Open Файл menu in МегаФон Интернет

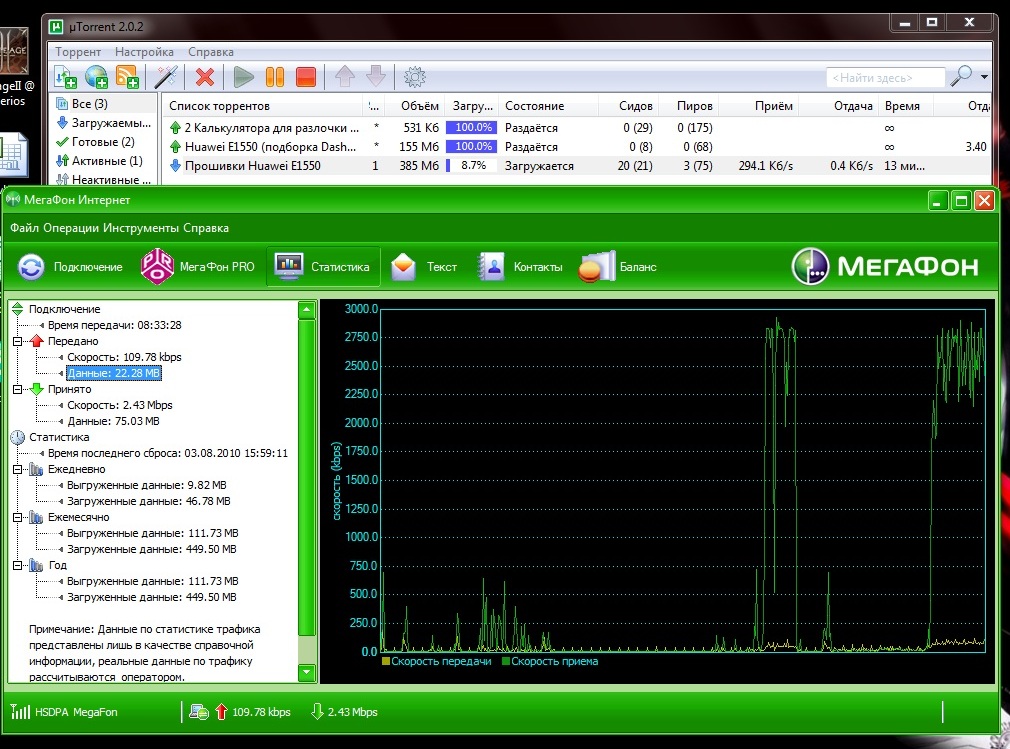24,228
